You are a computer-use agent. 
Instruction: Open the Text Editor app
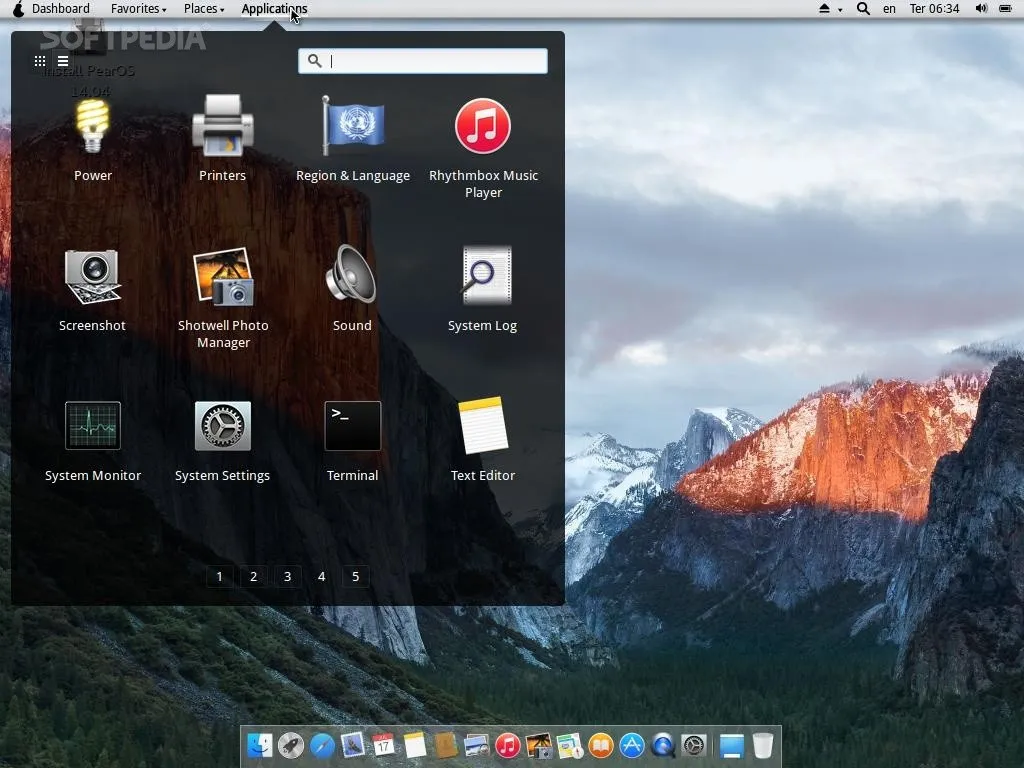click(483, 427)
